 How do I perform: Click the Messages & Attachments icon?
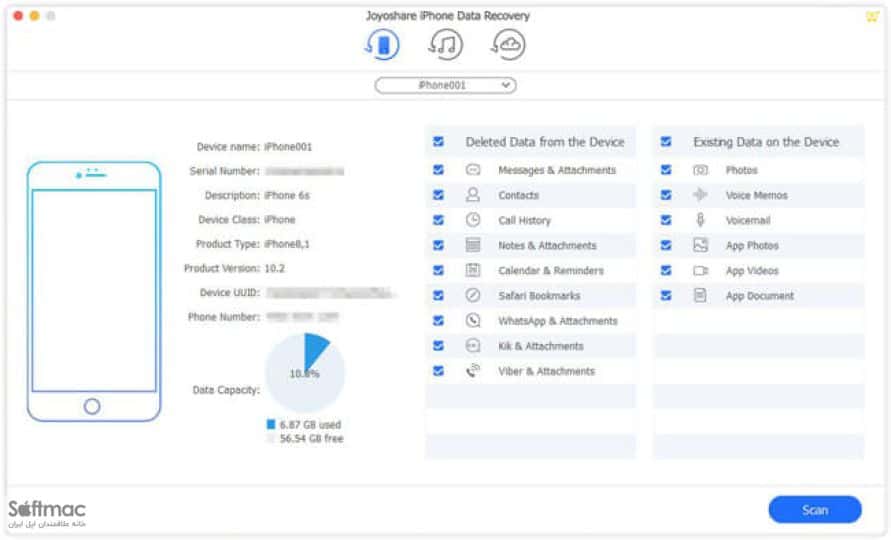(473, 170)
